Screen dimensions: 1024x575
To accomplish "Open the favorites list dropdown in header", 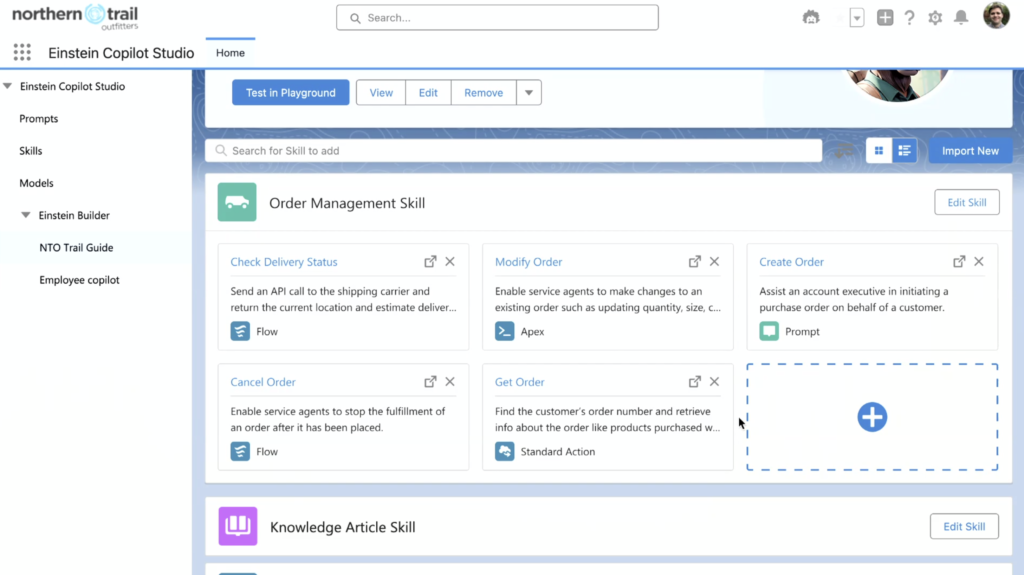I will pyautogui.click(x=856, y=18).
